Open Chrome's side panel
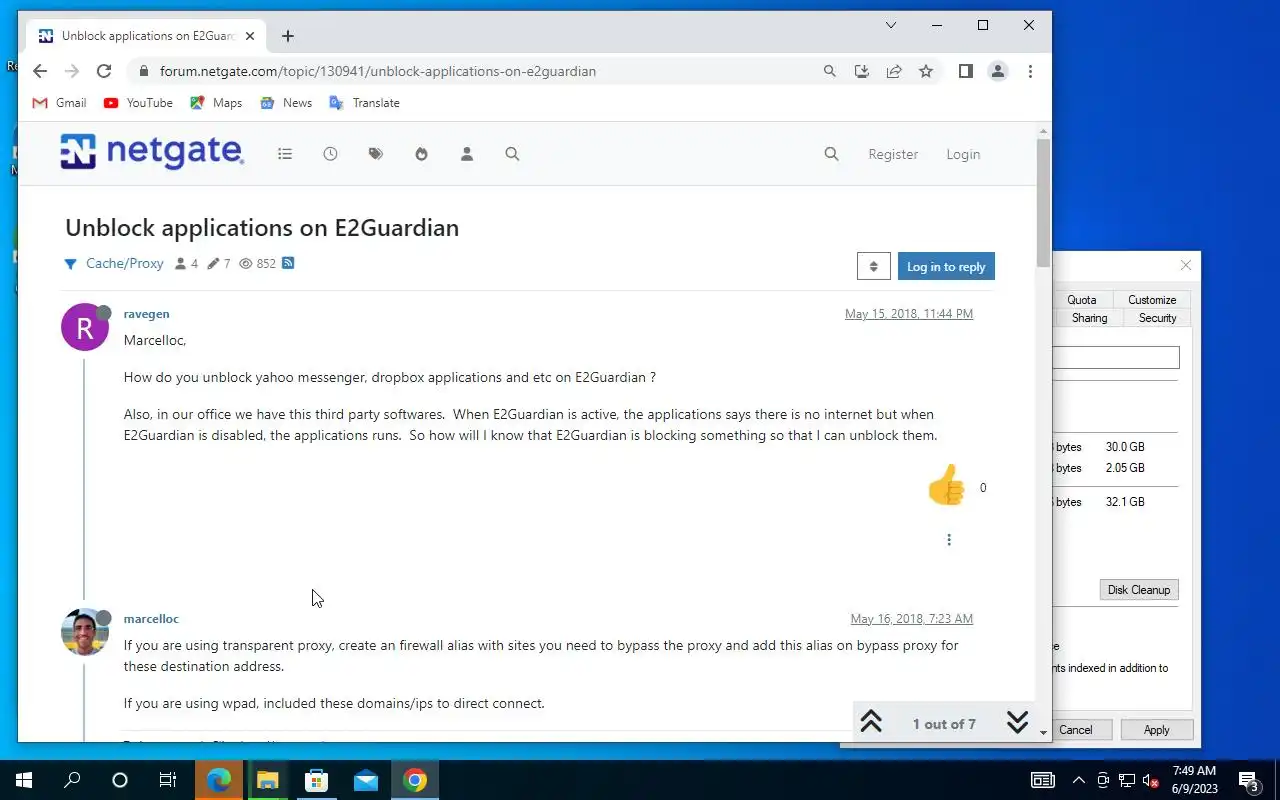Screen dimensions: 1280x800 point(965,71)
